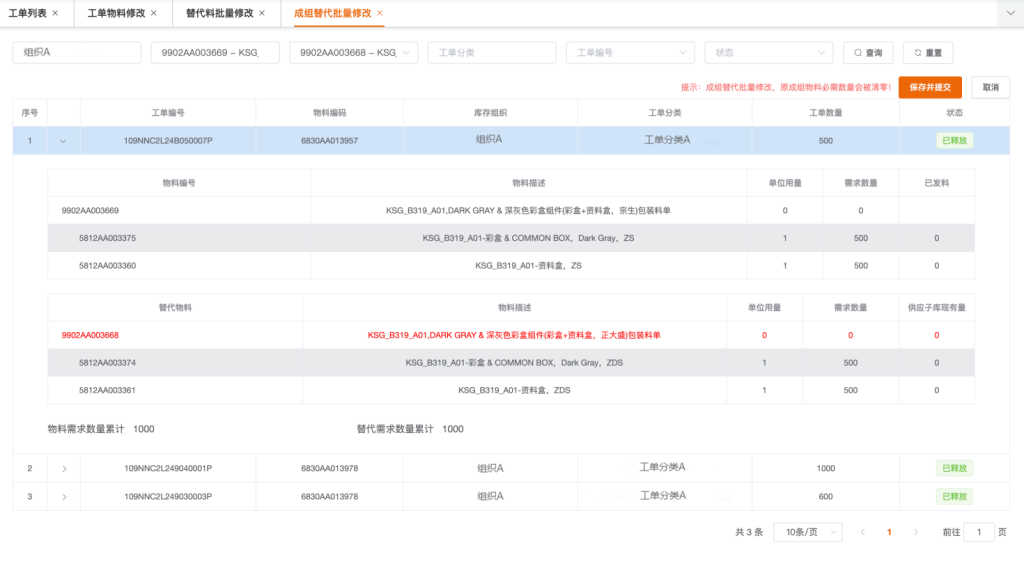The image size is (1024, 568).
Task: Click the 查询 search button
Action: (x=868, y=52)
